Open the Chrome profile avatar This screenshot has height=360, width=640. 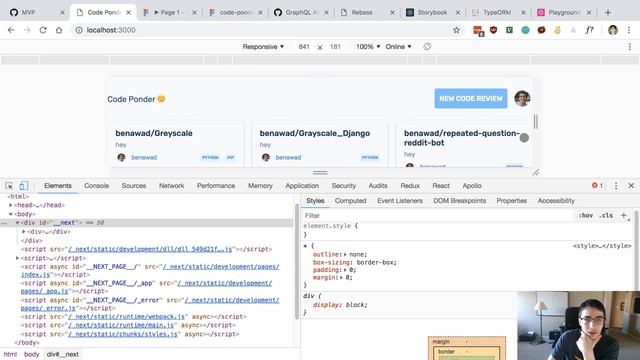613,30
